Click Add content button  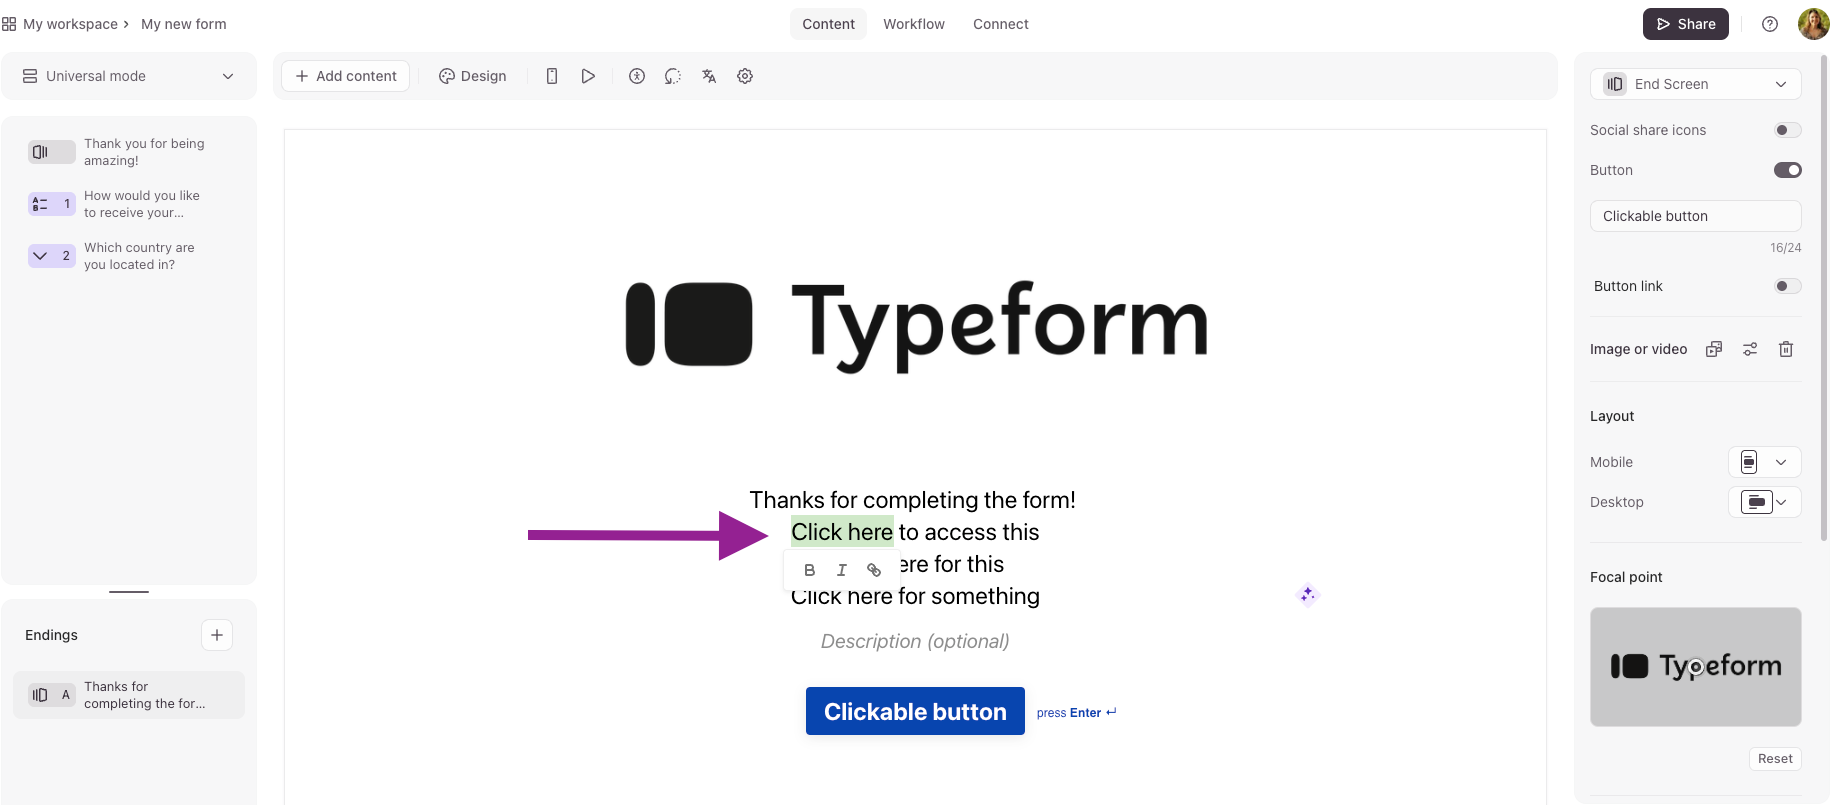tap(346, 76)
